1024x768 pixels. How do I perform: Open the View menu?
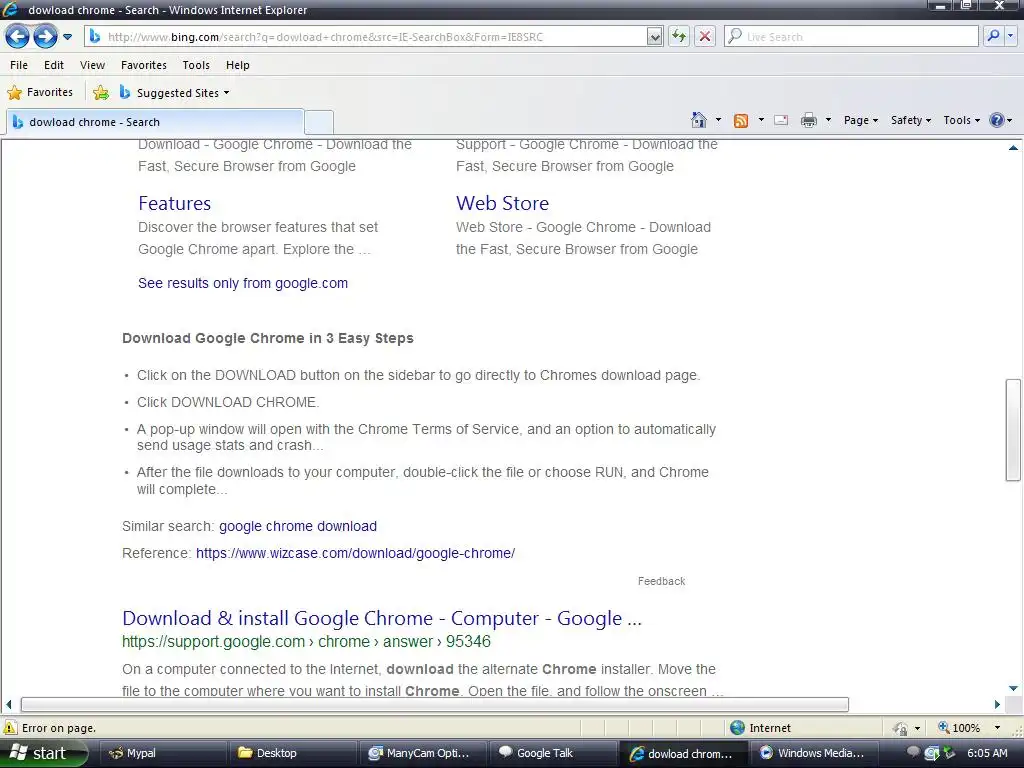click(x=92, y=65)
